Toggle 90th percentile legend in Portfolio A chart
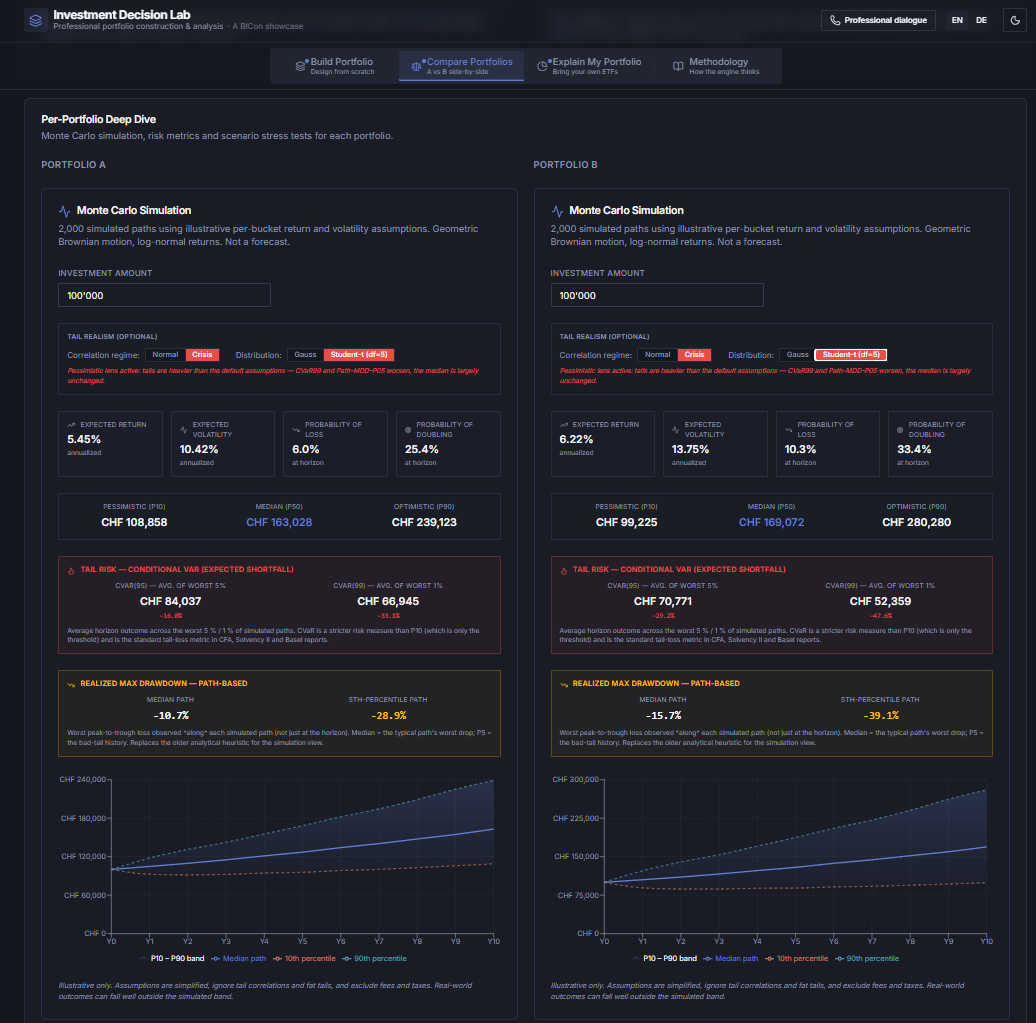Image resolution: width=1036 pixels, height=1023 pixels. click(x=375, y=959)
